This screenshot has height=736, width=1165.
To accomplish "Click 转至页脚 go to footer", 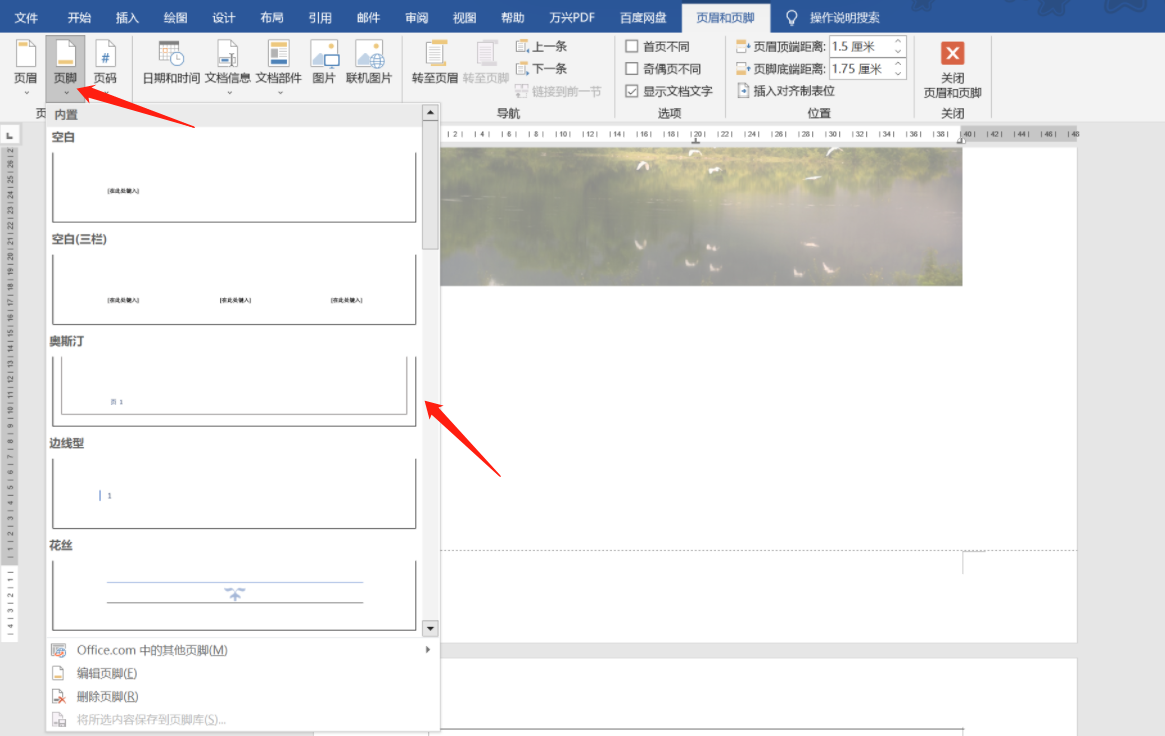I will coord(485,63).
